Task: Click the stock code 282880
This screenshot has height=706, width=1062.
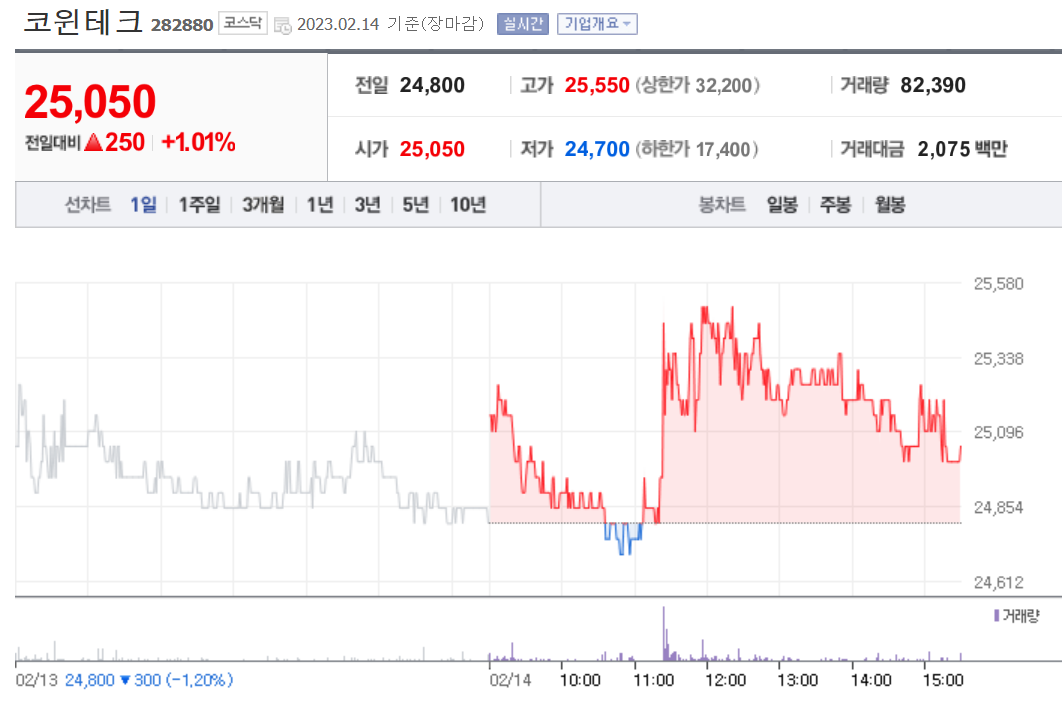Action: pos(182,25)
